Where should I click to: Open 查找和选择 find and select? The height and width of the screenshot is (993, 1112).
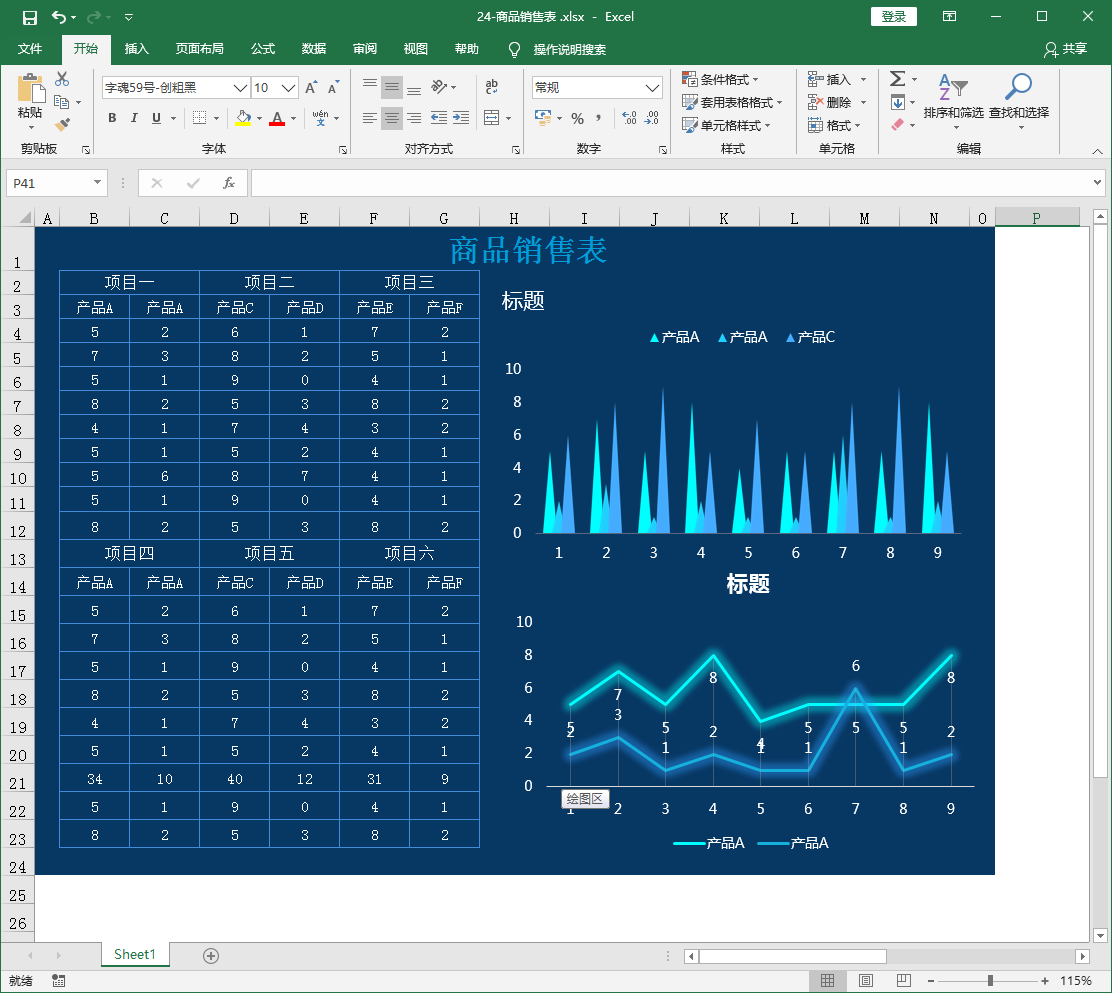pos(1019,100)
